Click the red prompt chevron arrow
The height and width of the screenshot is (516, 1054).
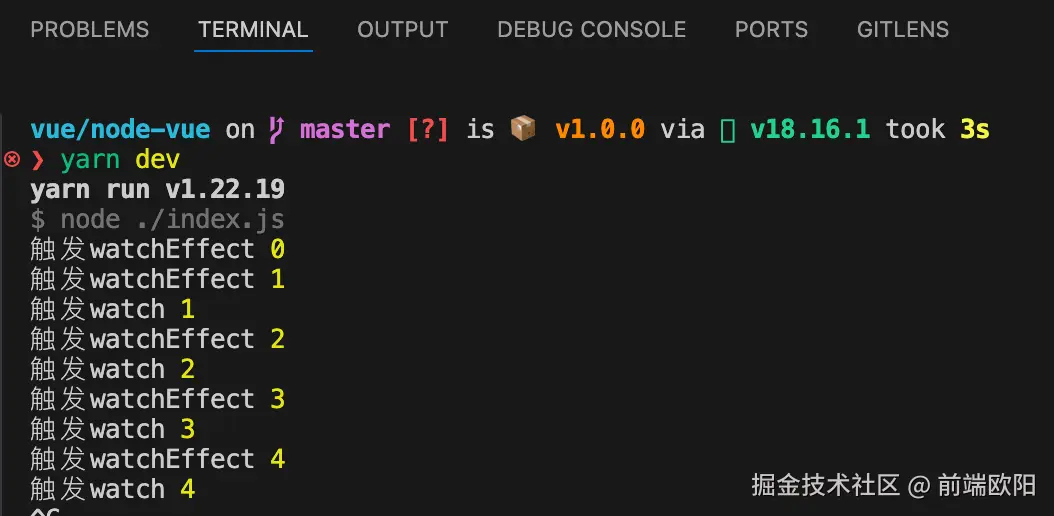(x=39, y=159)
